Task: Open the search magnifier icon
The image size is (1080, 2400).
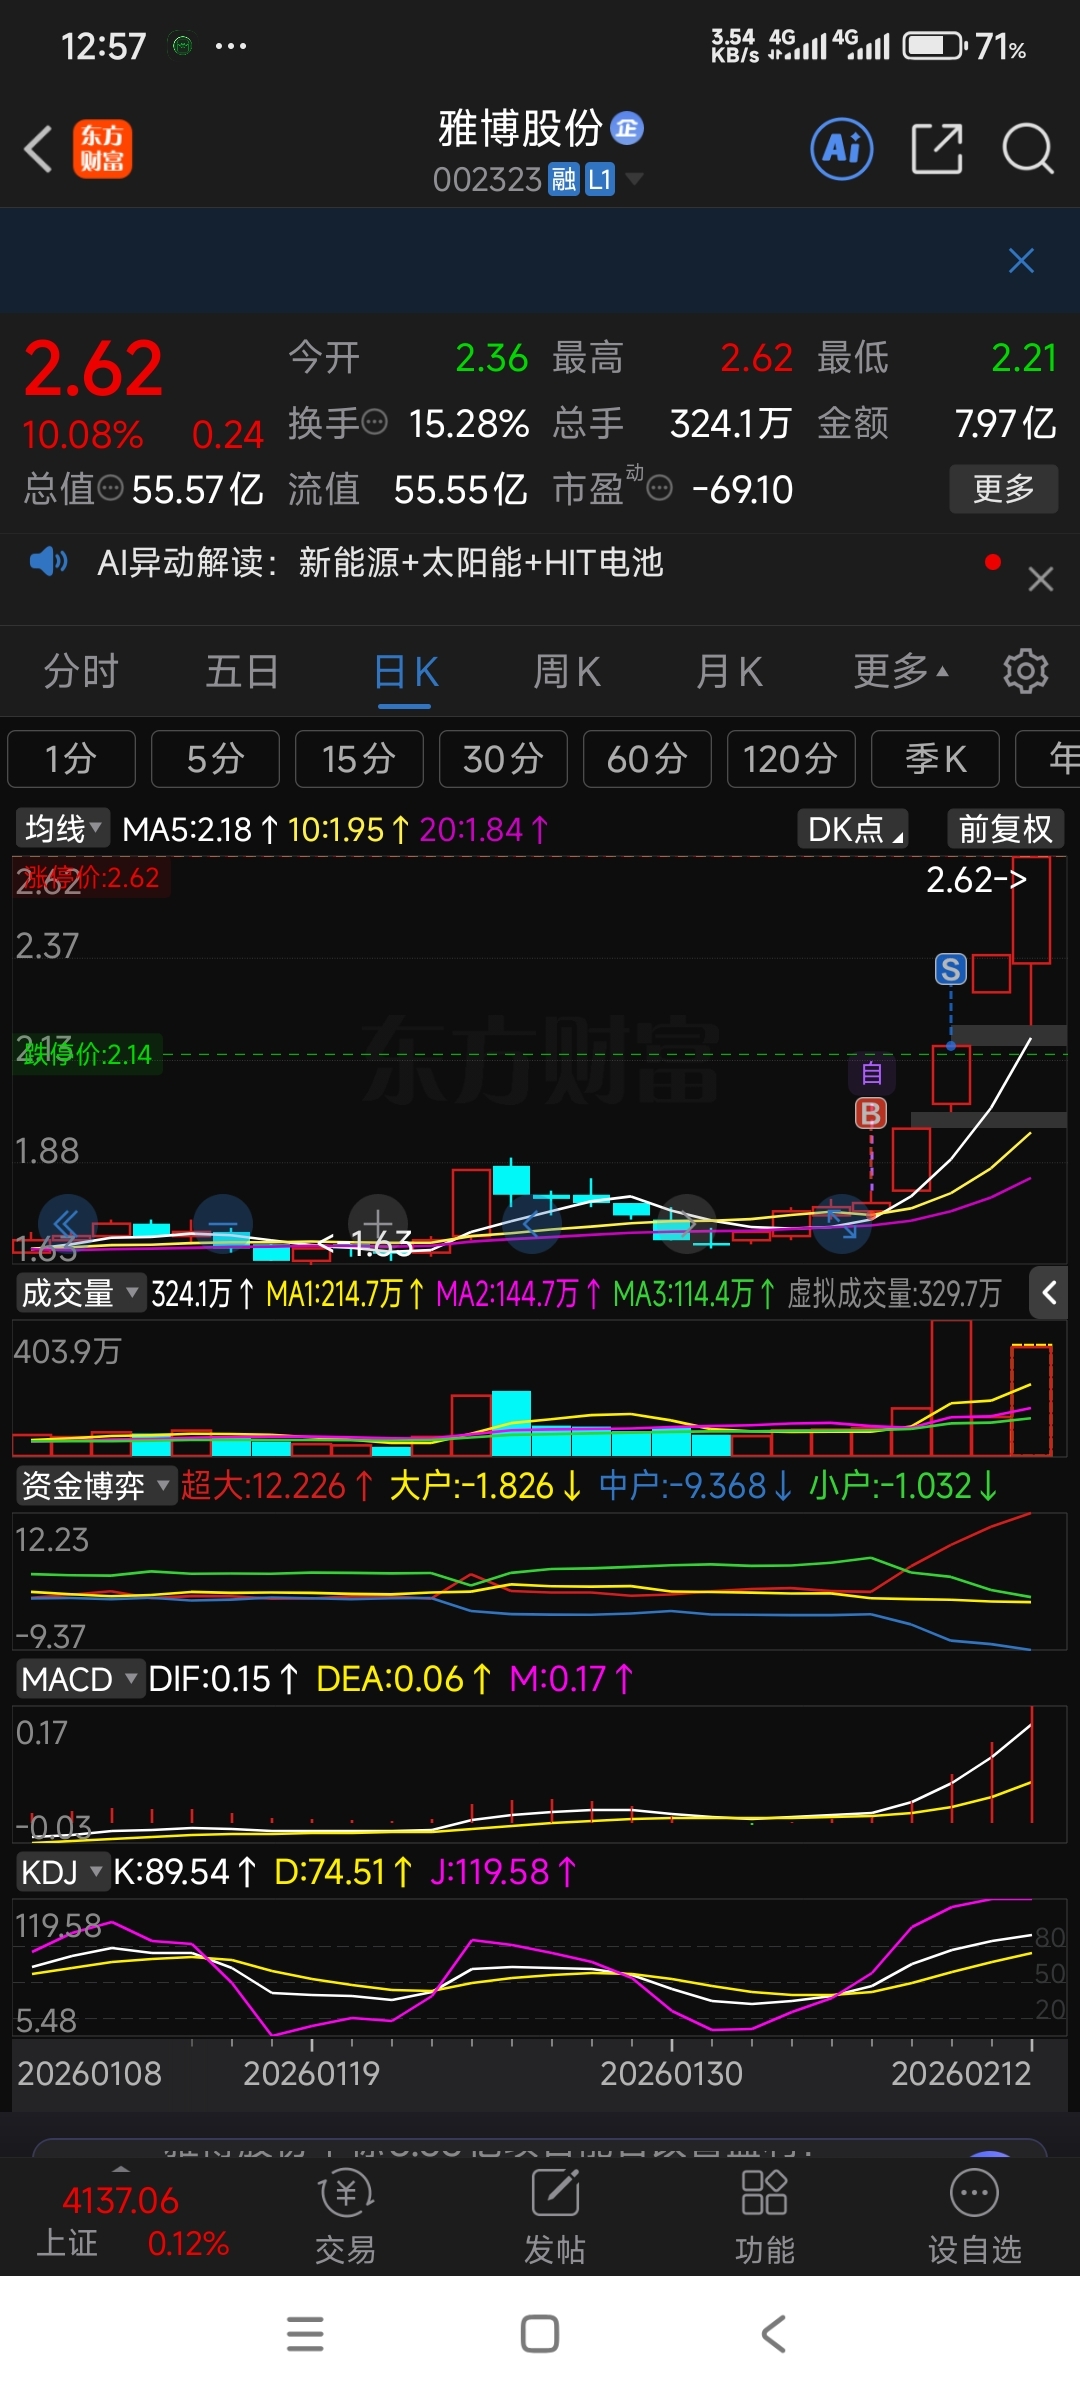Action: pyautogui.click(x=1028, y=149)
